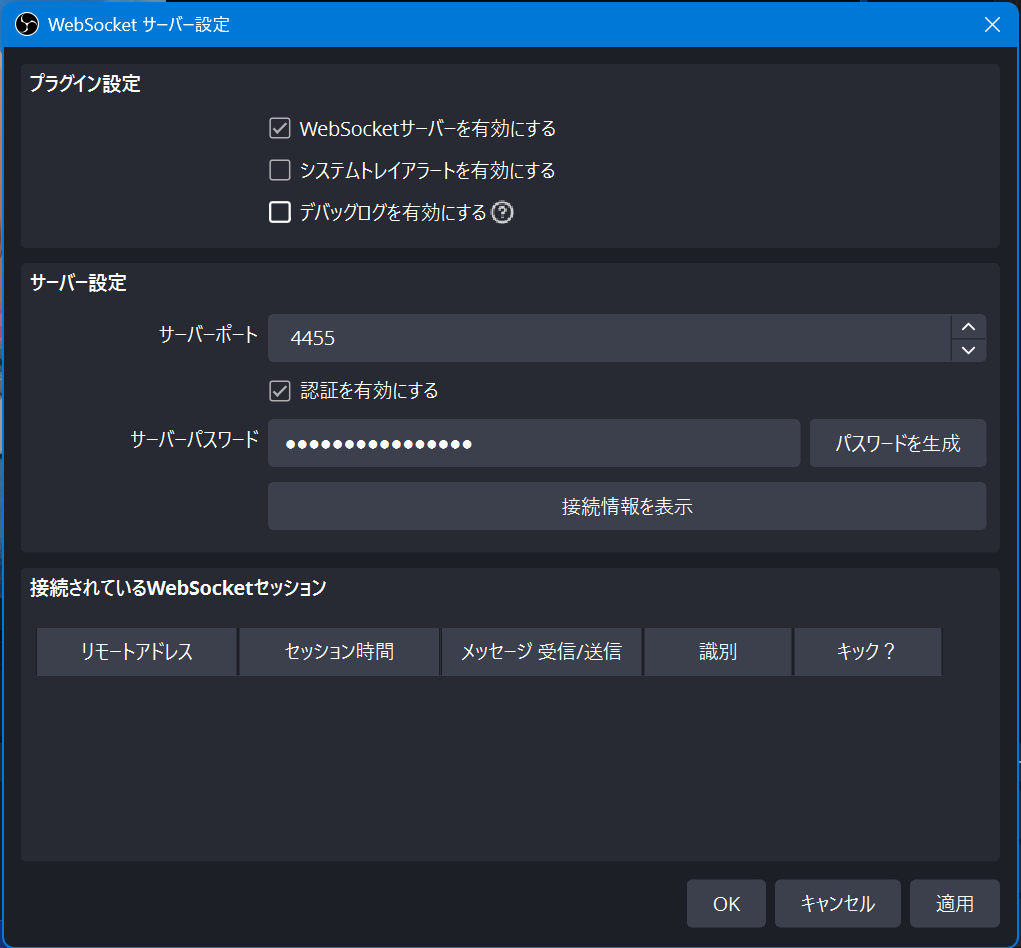Select the 識別 column header
Viewport: 1021px width, 948px height.
(718, 652)
